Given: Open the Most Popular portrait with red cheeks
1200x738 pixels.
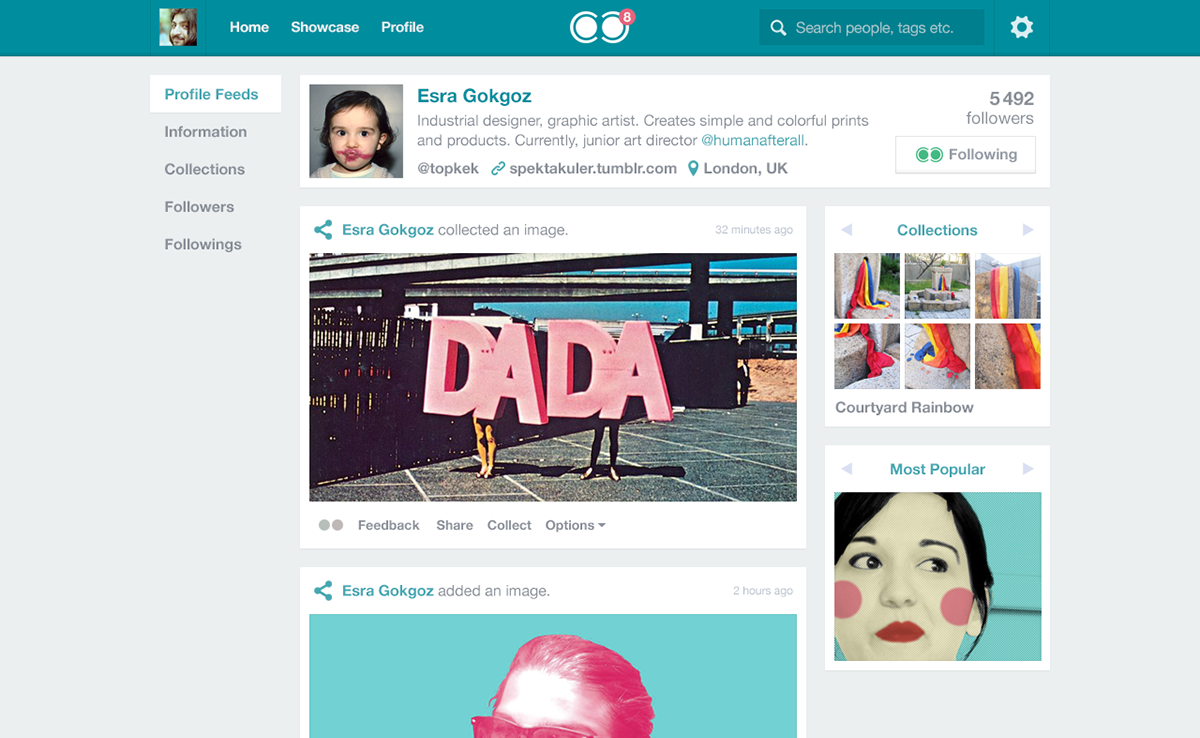Looking at the screenshot, I should 937,576.
